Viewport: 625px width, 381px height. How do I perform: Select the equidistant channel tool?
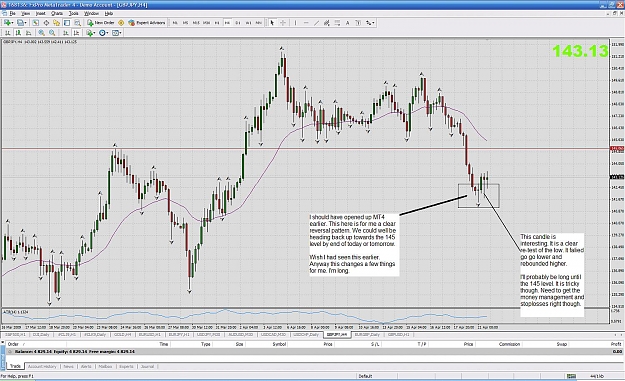tap(326, 23)
